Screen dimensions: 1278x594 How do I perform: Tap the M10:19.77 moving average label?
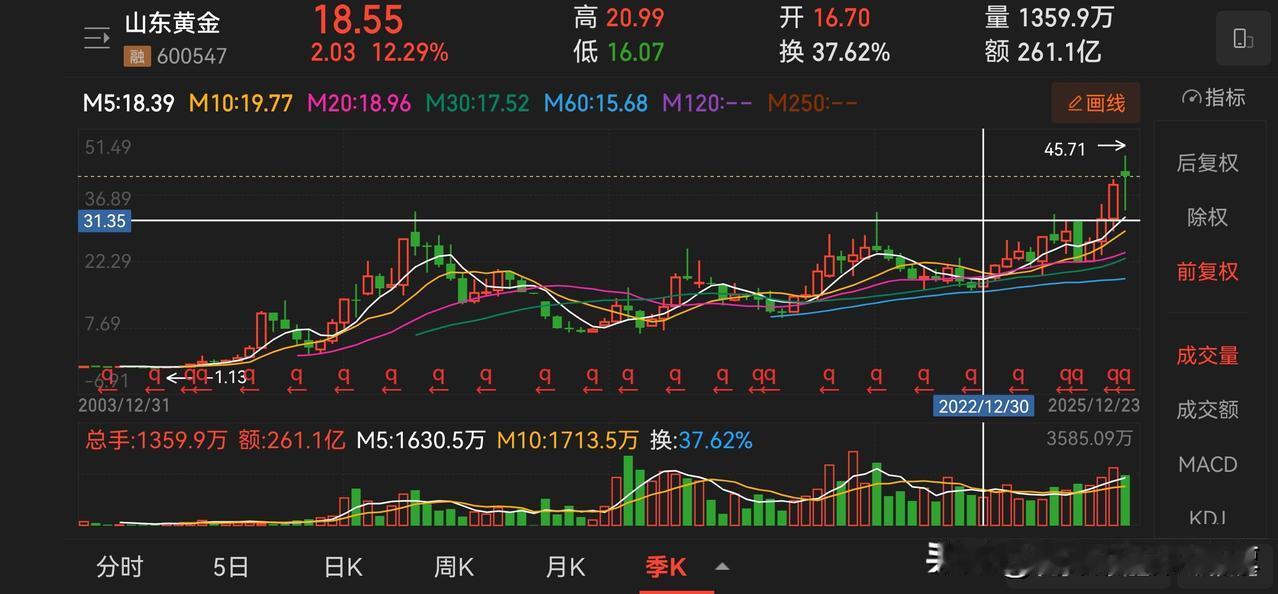[240, 103]
